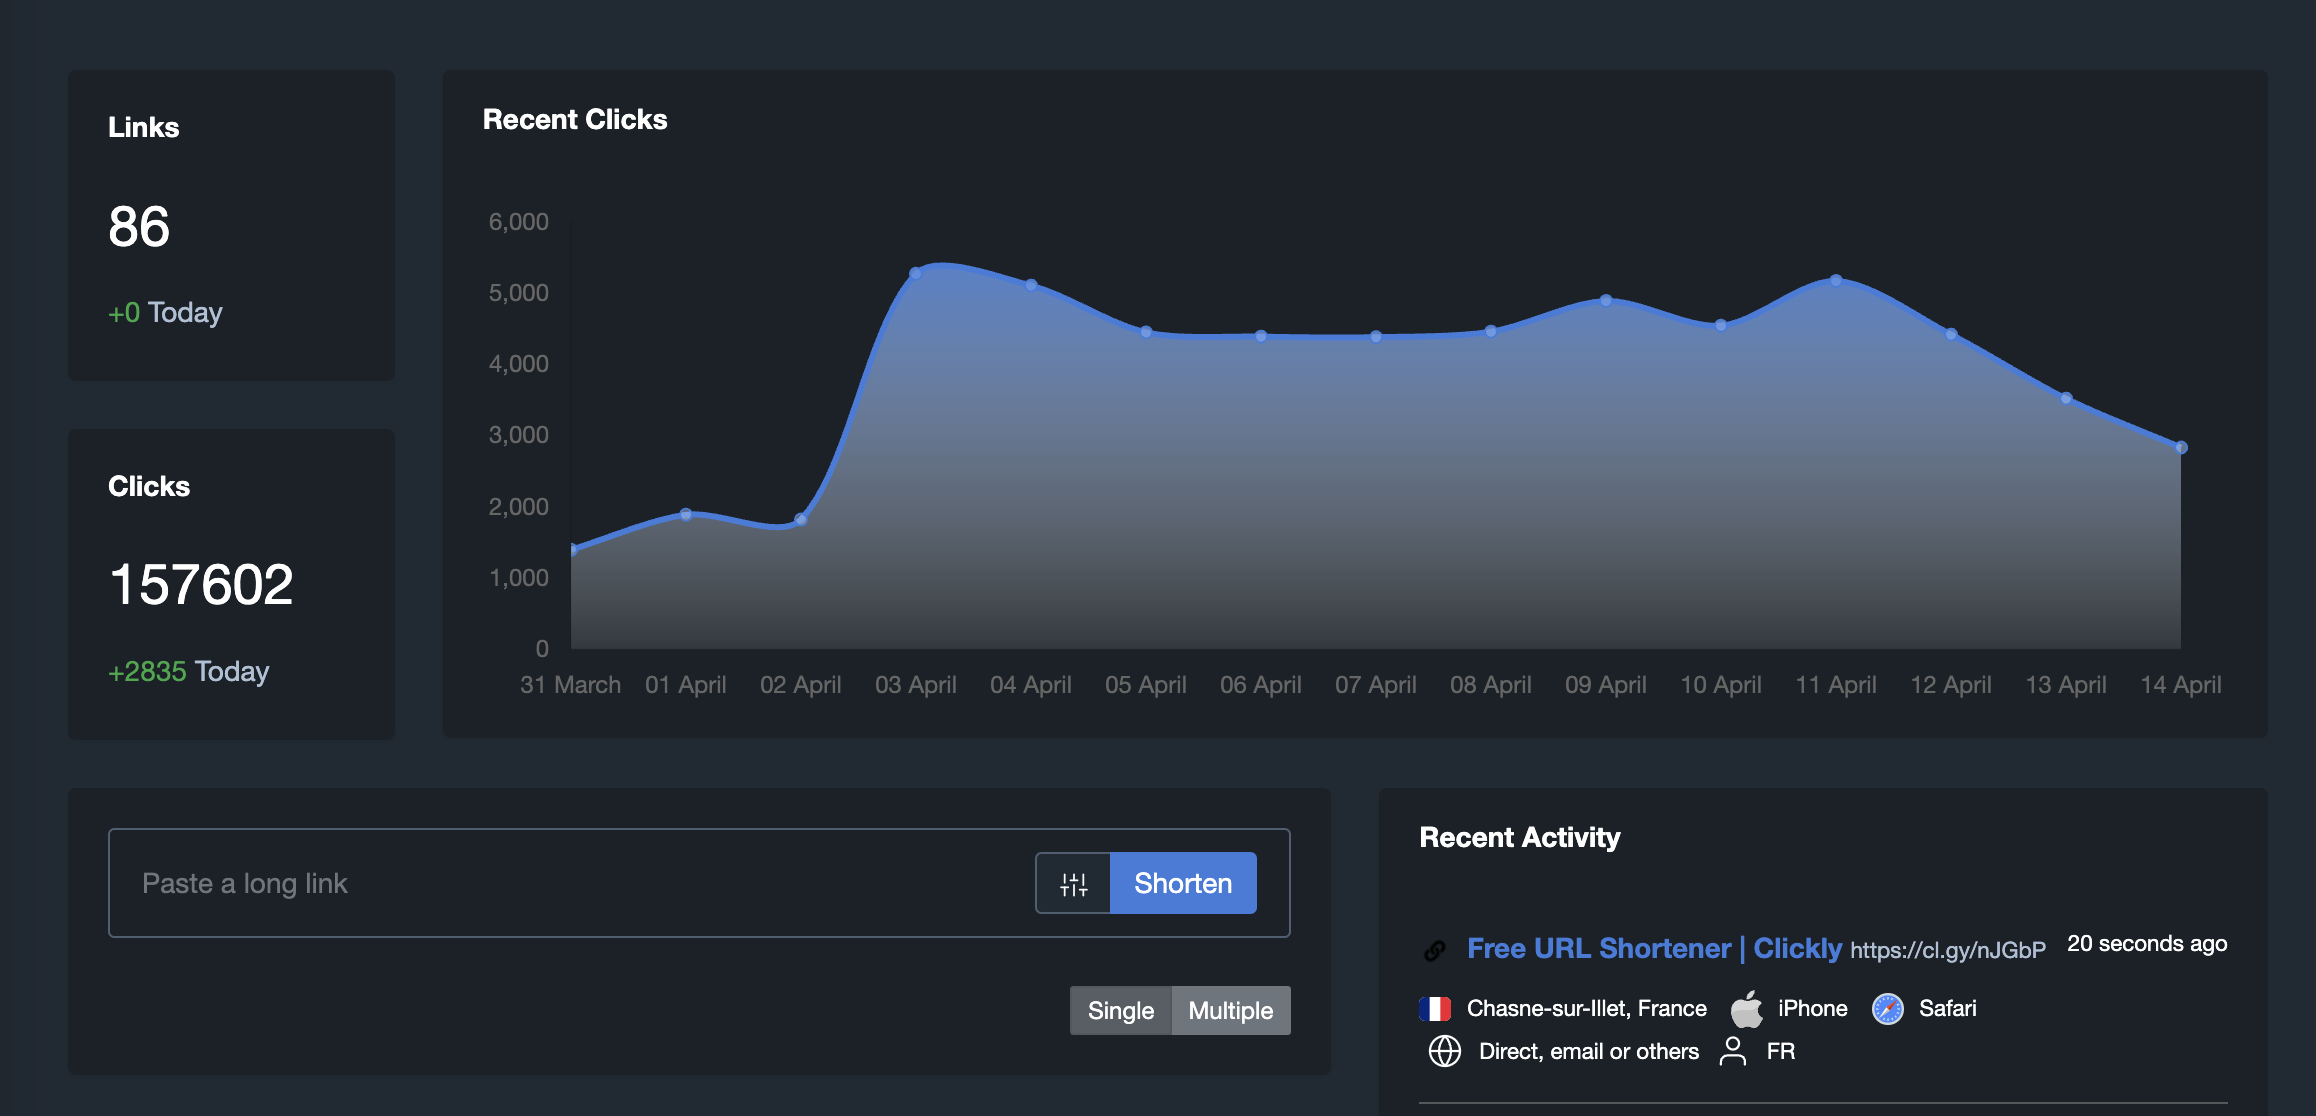Click Direct, email or others text
Screen dimensions: 2316x1116
(x=1589, y=1051)
